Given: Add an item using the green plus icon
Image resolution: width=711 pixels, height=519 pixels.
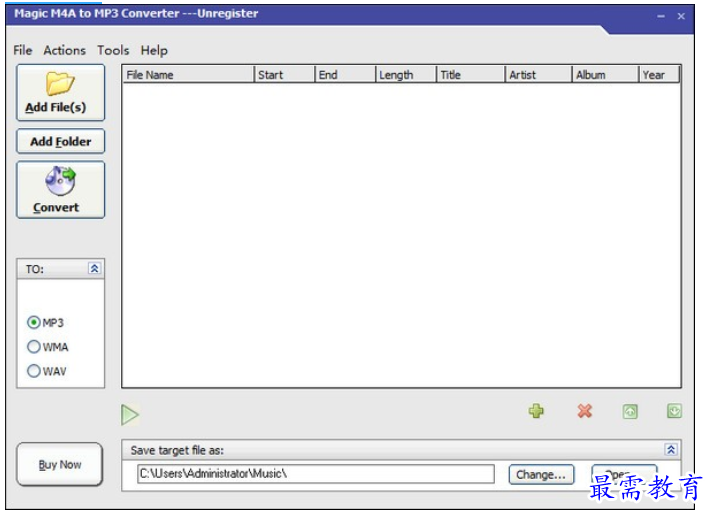Looking at the screenshot, I should 536,411.
